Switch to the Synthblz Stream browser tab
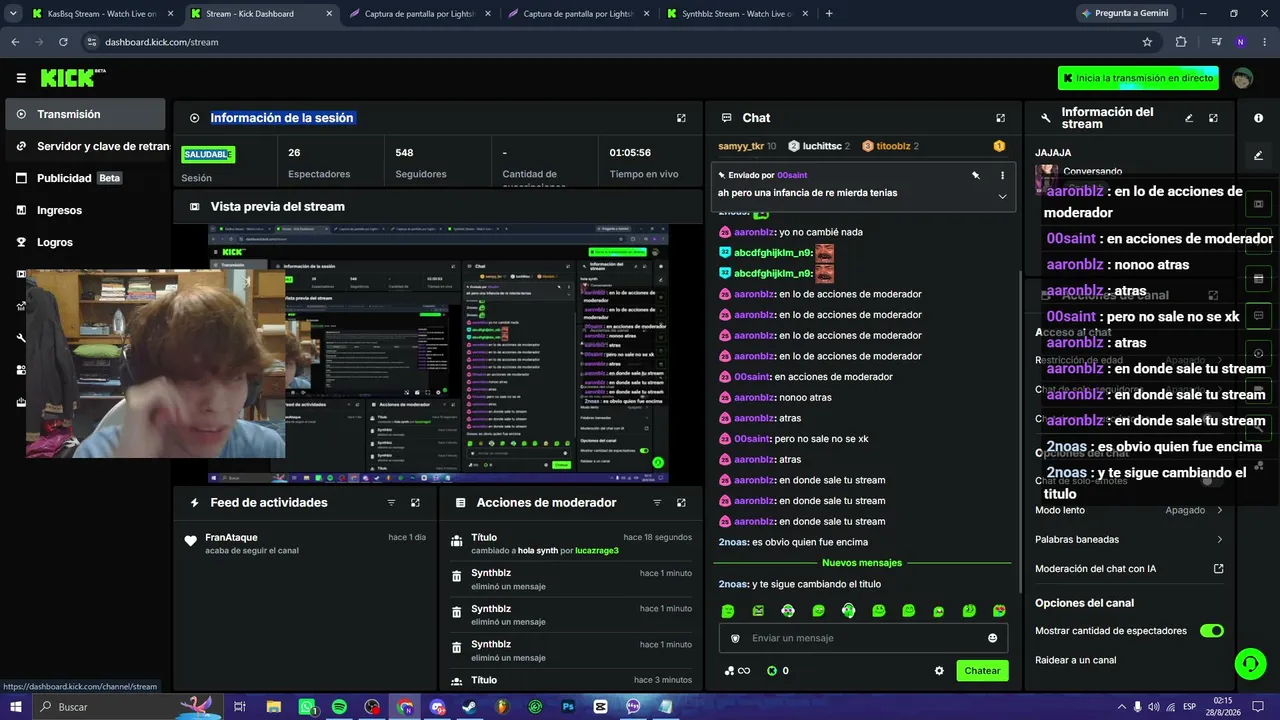This screenshot has height=720, width=1280. [736, 14]
